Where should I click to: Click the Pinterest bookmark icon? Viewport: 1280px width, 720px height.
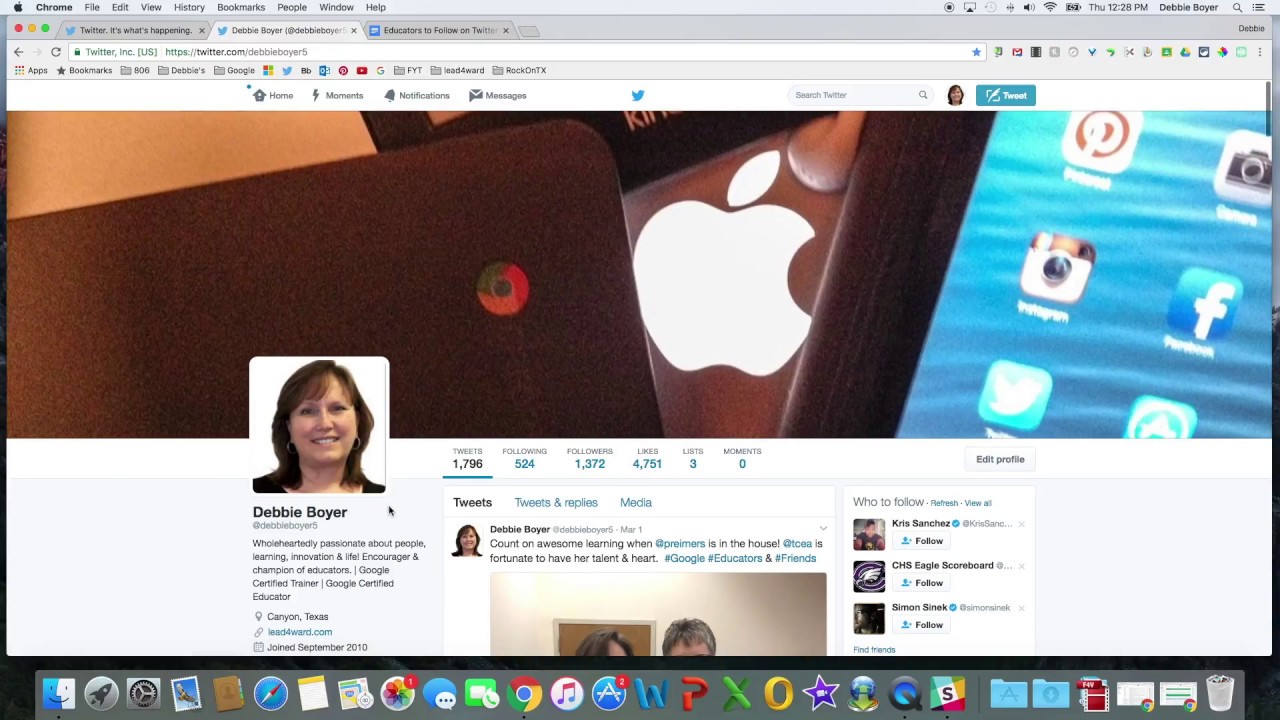click(x=343, y=71)
